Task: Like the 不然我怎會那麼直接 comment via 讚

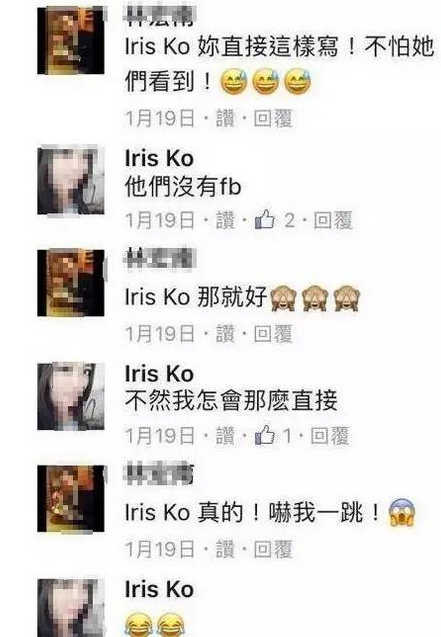Action: coord(225,436)
